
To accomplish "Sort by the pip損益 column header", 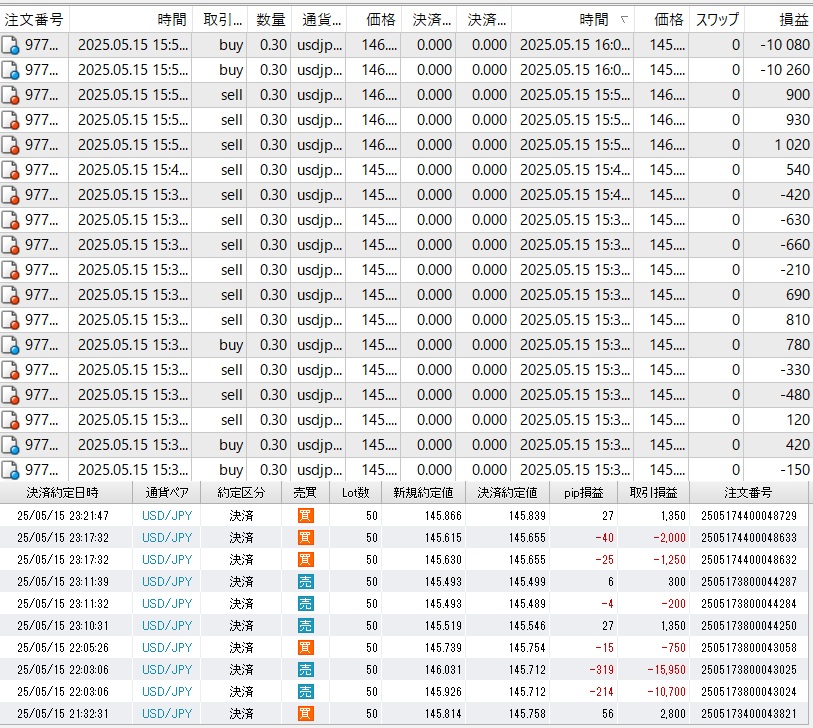I will point(583,492).
